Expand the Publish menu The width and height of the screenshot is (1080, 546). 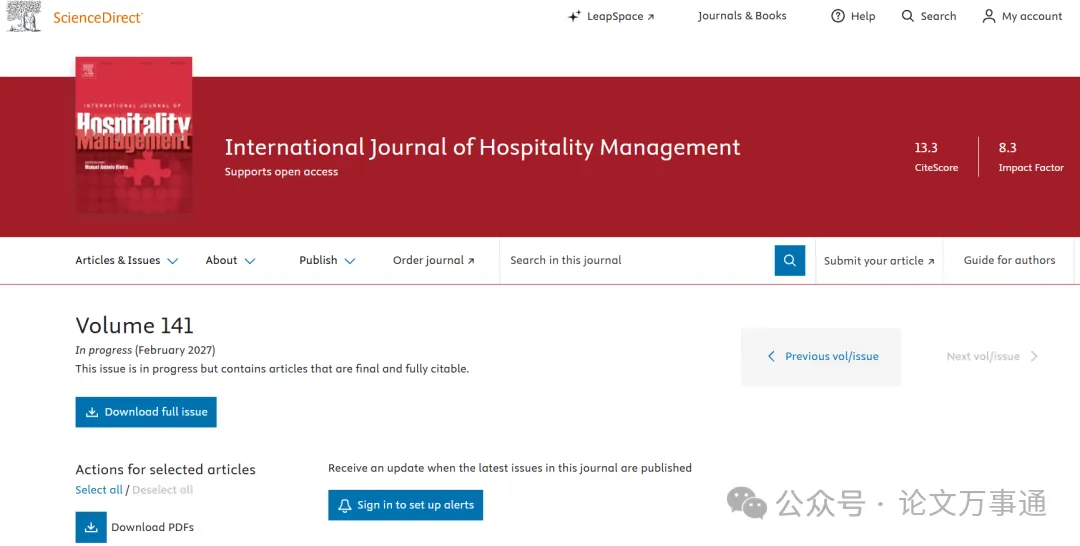pyautogui.click(x=327, y=260)
